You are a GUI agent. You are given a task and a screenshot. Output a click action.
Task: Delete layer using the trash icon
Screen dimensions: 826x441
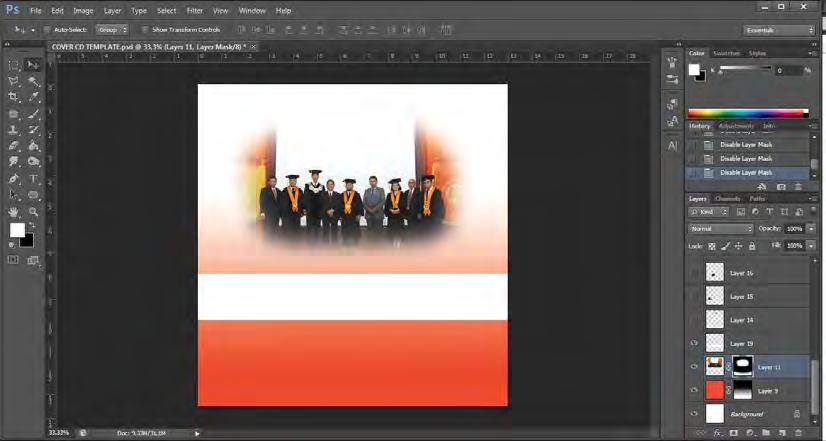click(x=798, y=433)
